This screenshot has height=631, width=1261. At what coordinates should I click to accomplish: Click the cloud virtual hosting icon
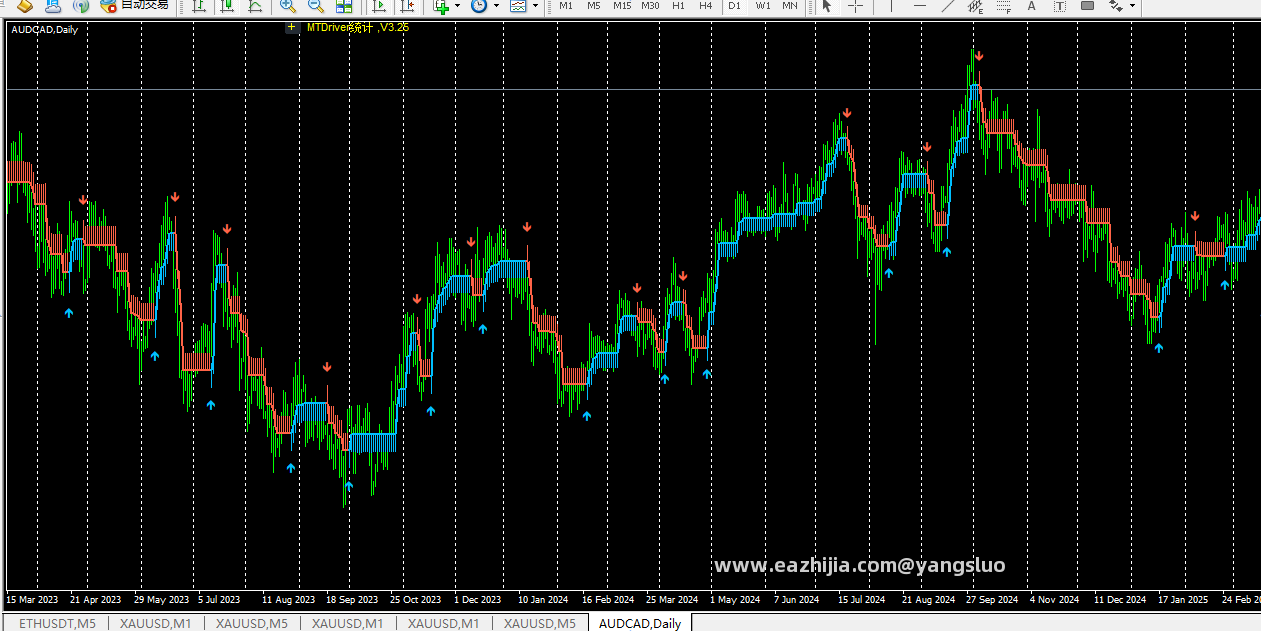[x=52, y=5]
